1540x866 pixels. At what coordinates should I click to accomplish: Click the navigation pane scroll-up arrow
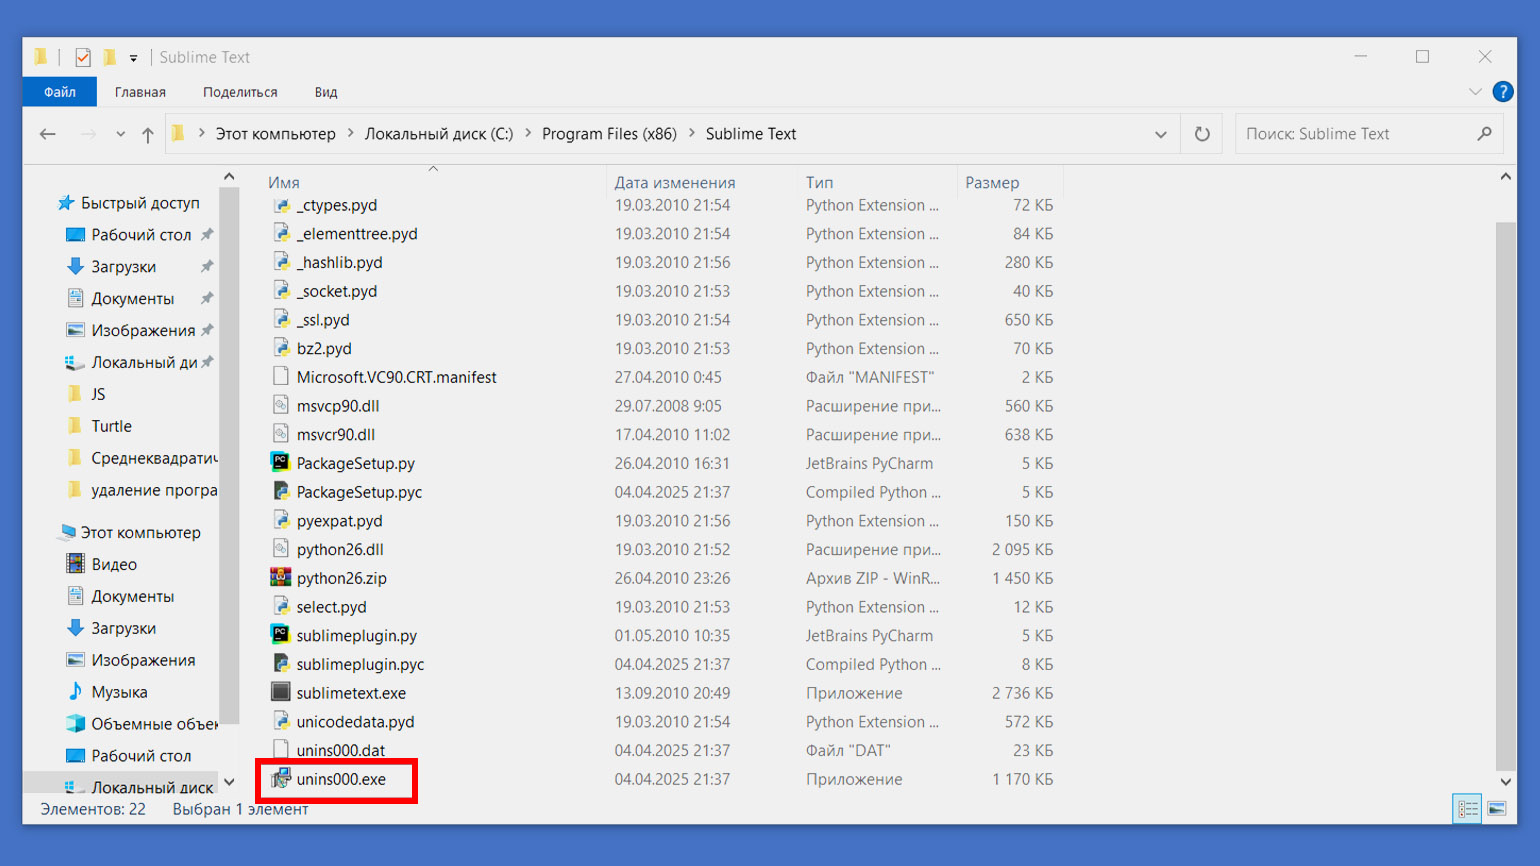tap(229, 177)
